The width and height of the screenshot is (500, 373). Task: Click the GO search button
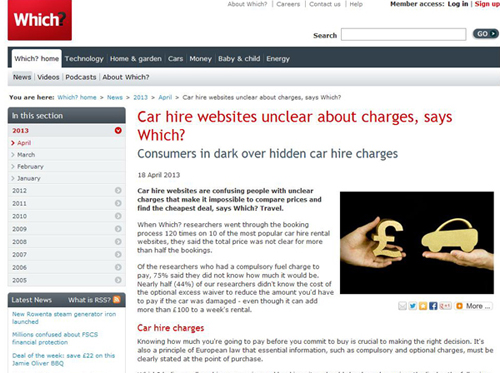(486, 34)
